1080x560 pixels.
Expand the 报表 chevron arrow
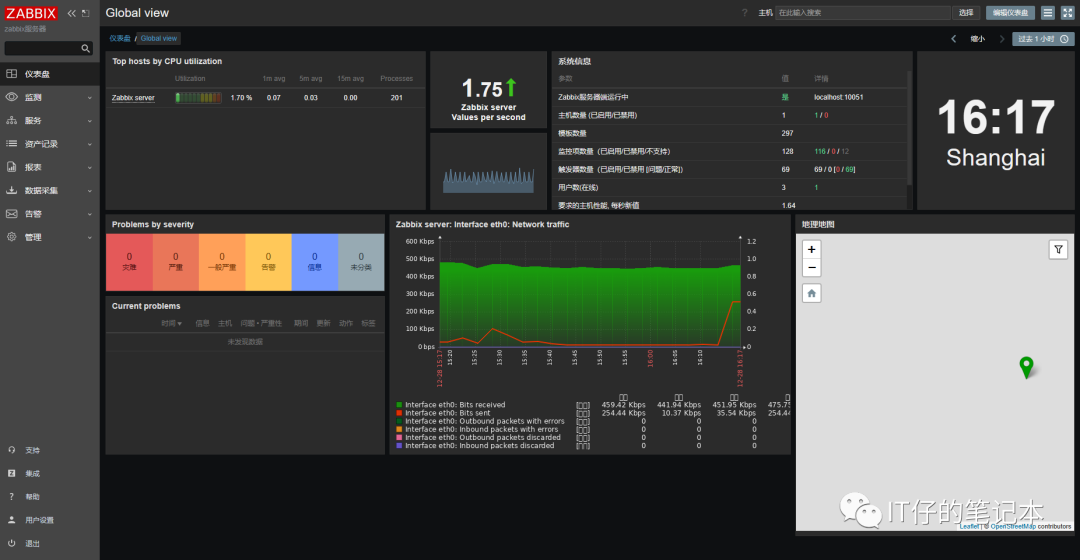[x=90, y=168]
